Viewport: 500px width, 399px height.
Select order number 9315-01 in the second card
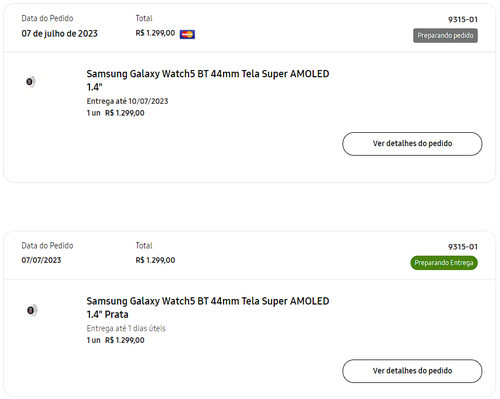click(x=463, y=247)
